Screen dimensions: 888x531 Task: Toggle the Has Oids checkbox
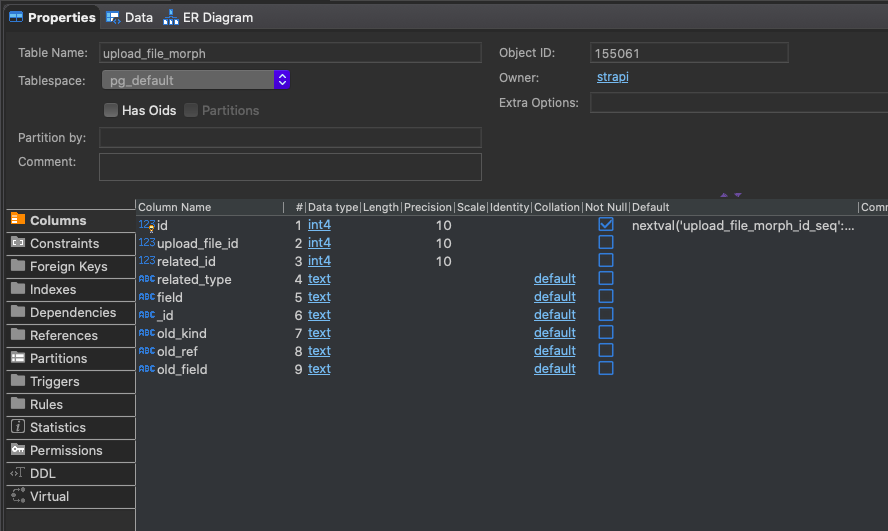pyautogui.click(x=111, y=110)
